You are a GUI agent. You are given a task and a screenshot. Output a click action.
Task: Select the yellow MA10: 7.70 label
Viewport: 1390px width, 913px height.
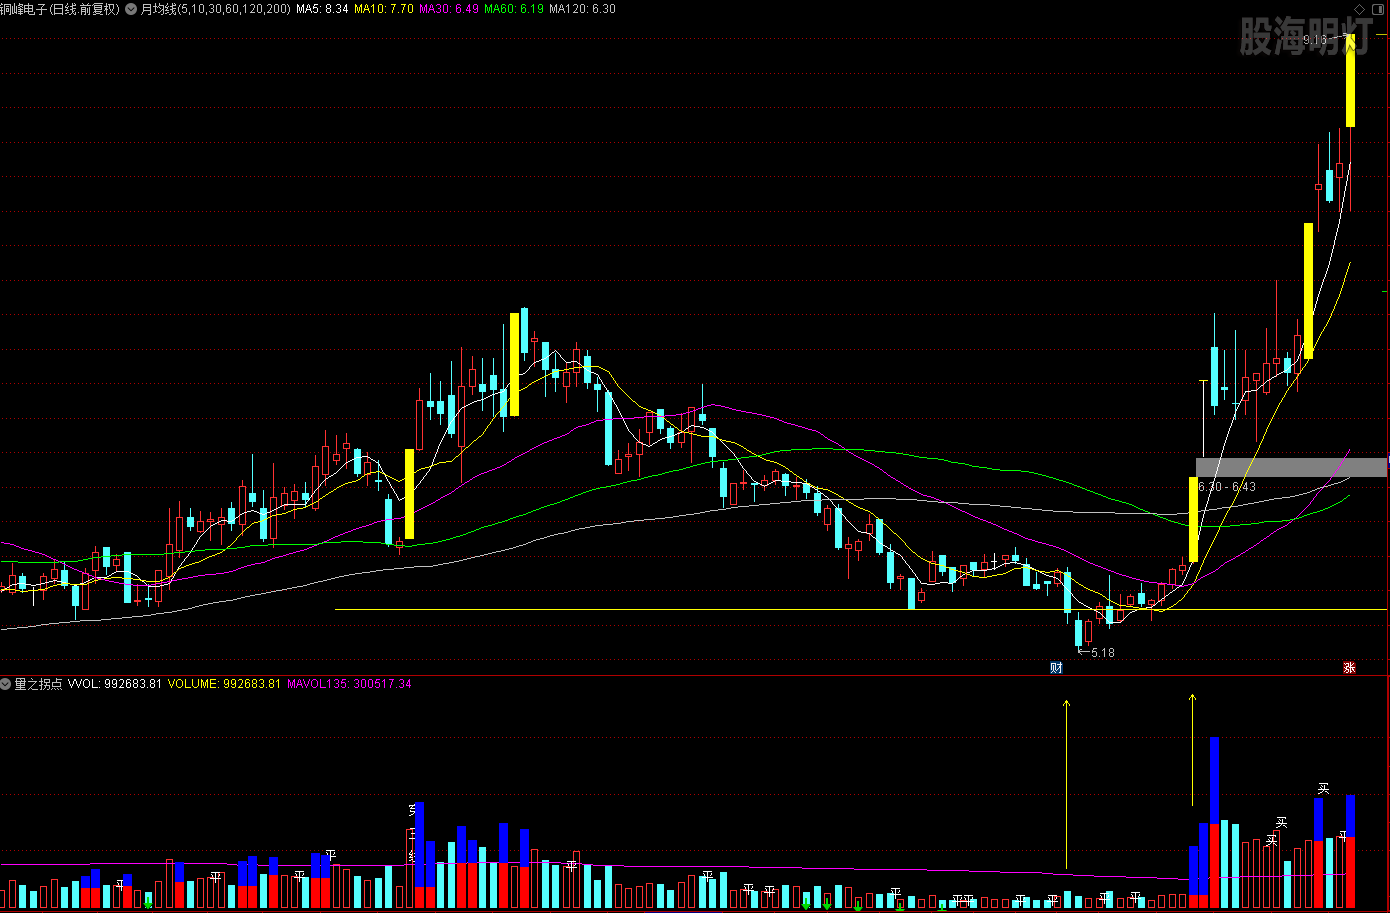(x=384, y=9)
